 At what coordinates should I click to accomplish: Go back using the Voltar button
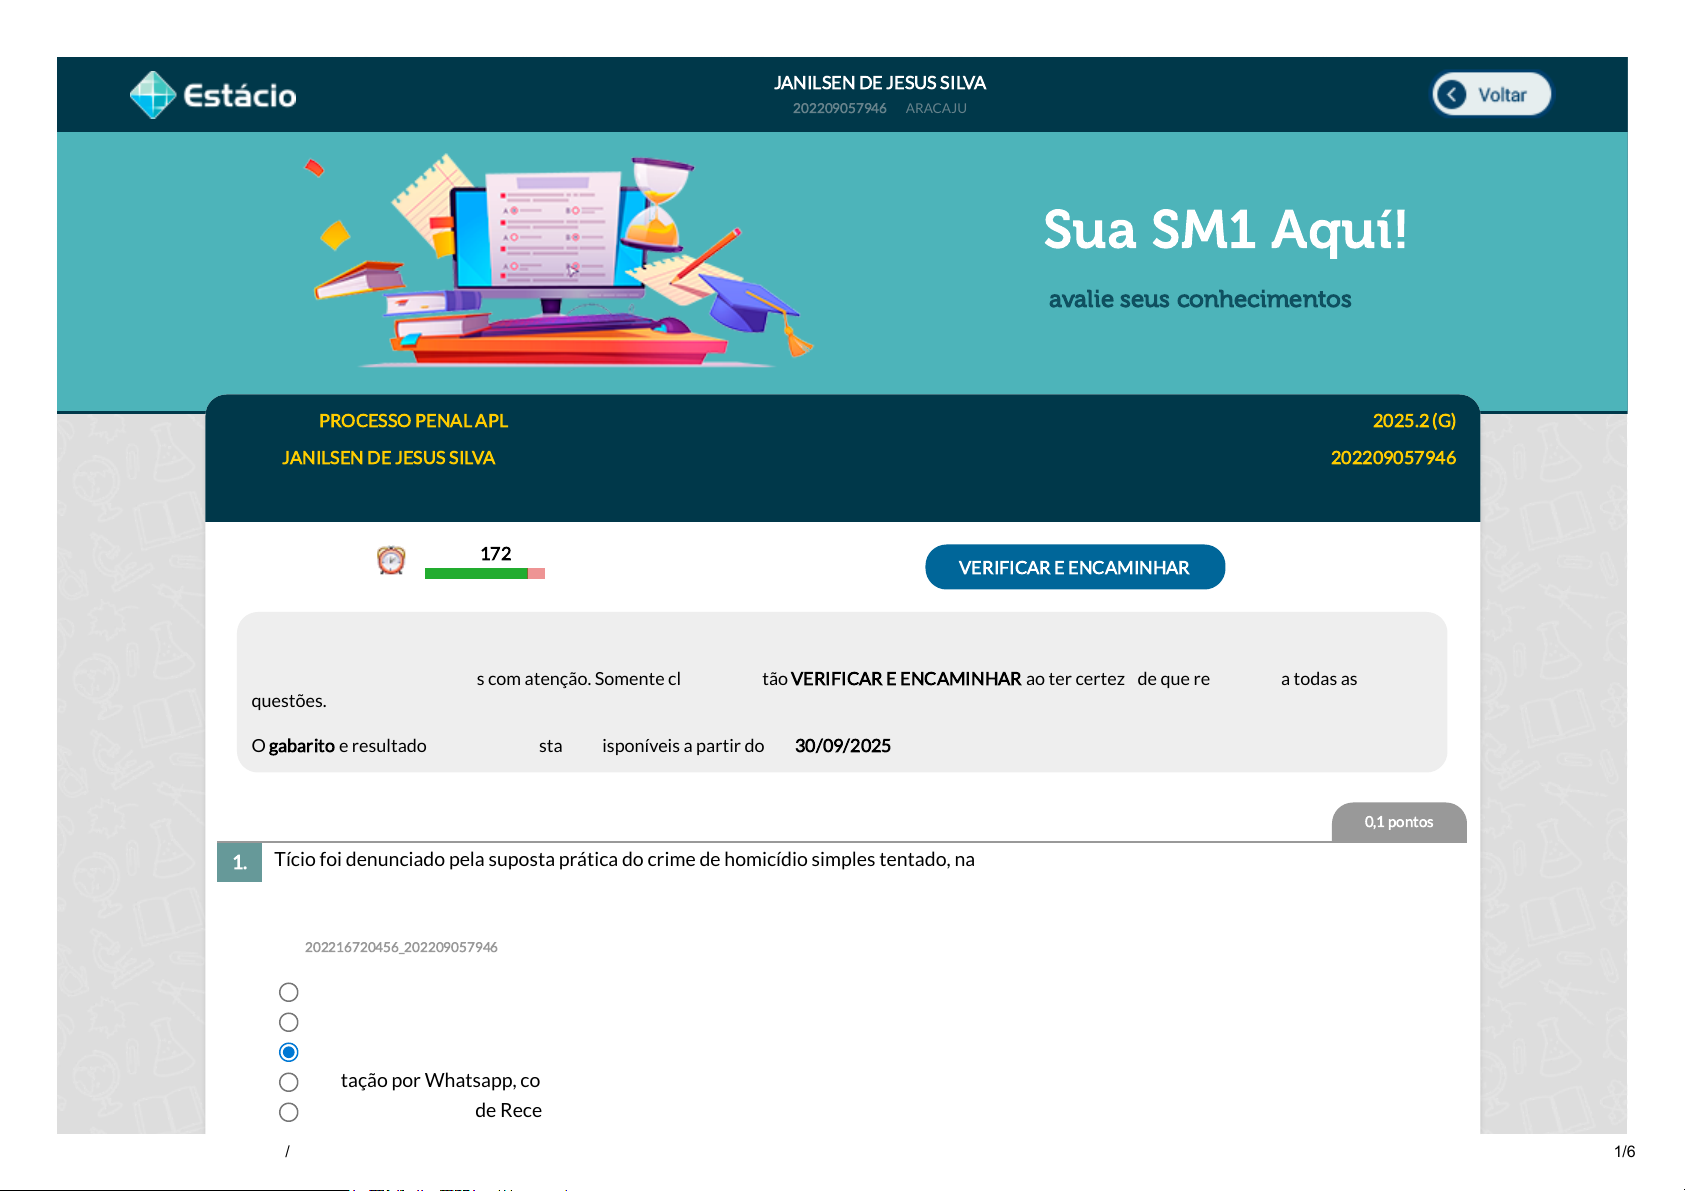[x=1491, y=95]
